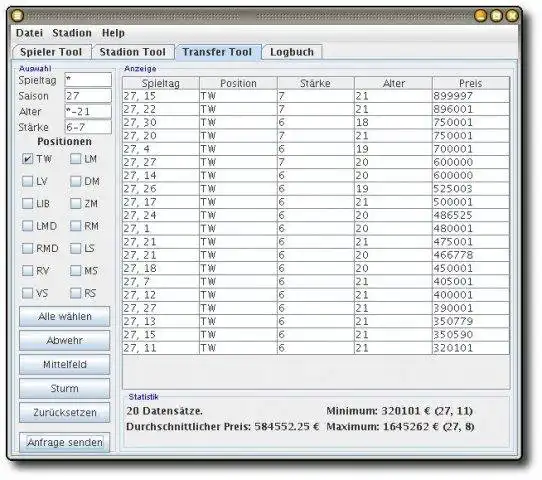
Task: Check the RMD position checkbox
Action: pyautogui.click(x=27, y=248)
